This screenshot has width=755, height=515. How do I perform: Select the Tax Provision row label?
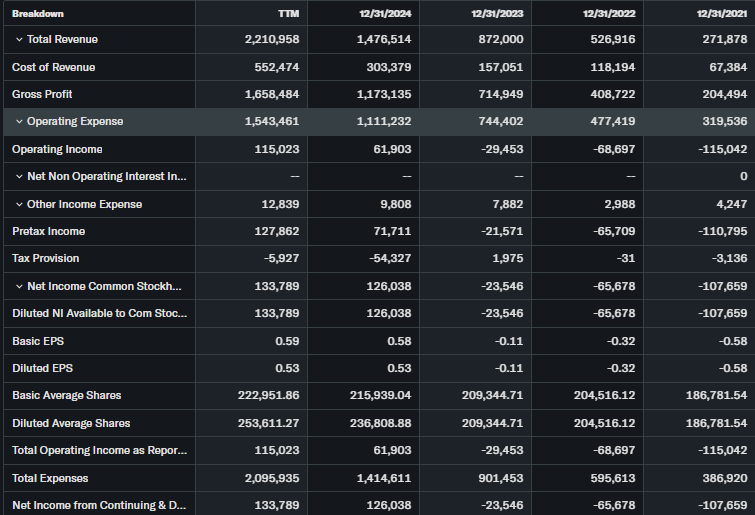tap(45, 259)
